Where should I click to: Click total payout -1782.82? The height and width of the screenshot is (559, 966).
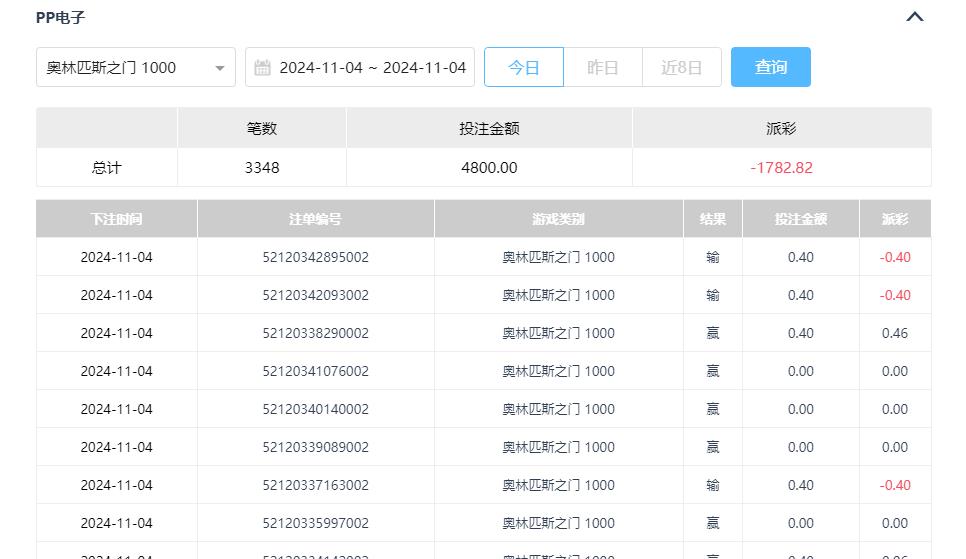coord(781,168)
